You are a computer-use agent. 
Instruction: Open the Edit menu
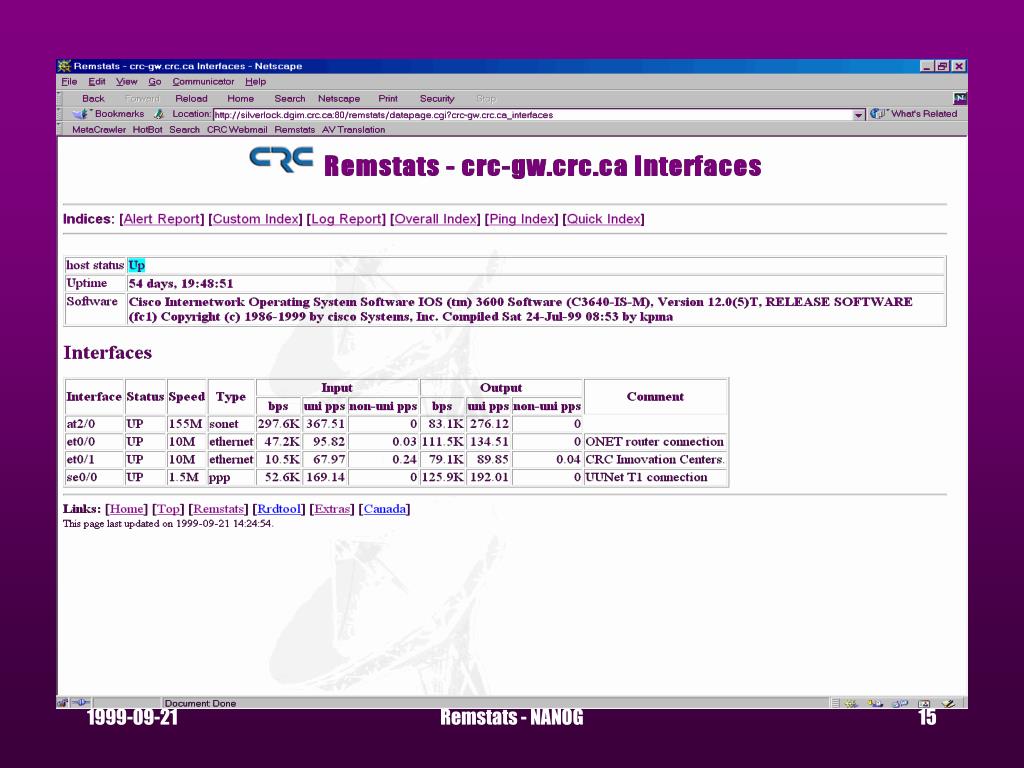point(97,82)
